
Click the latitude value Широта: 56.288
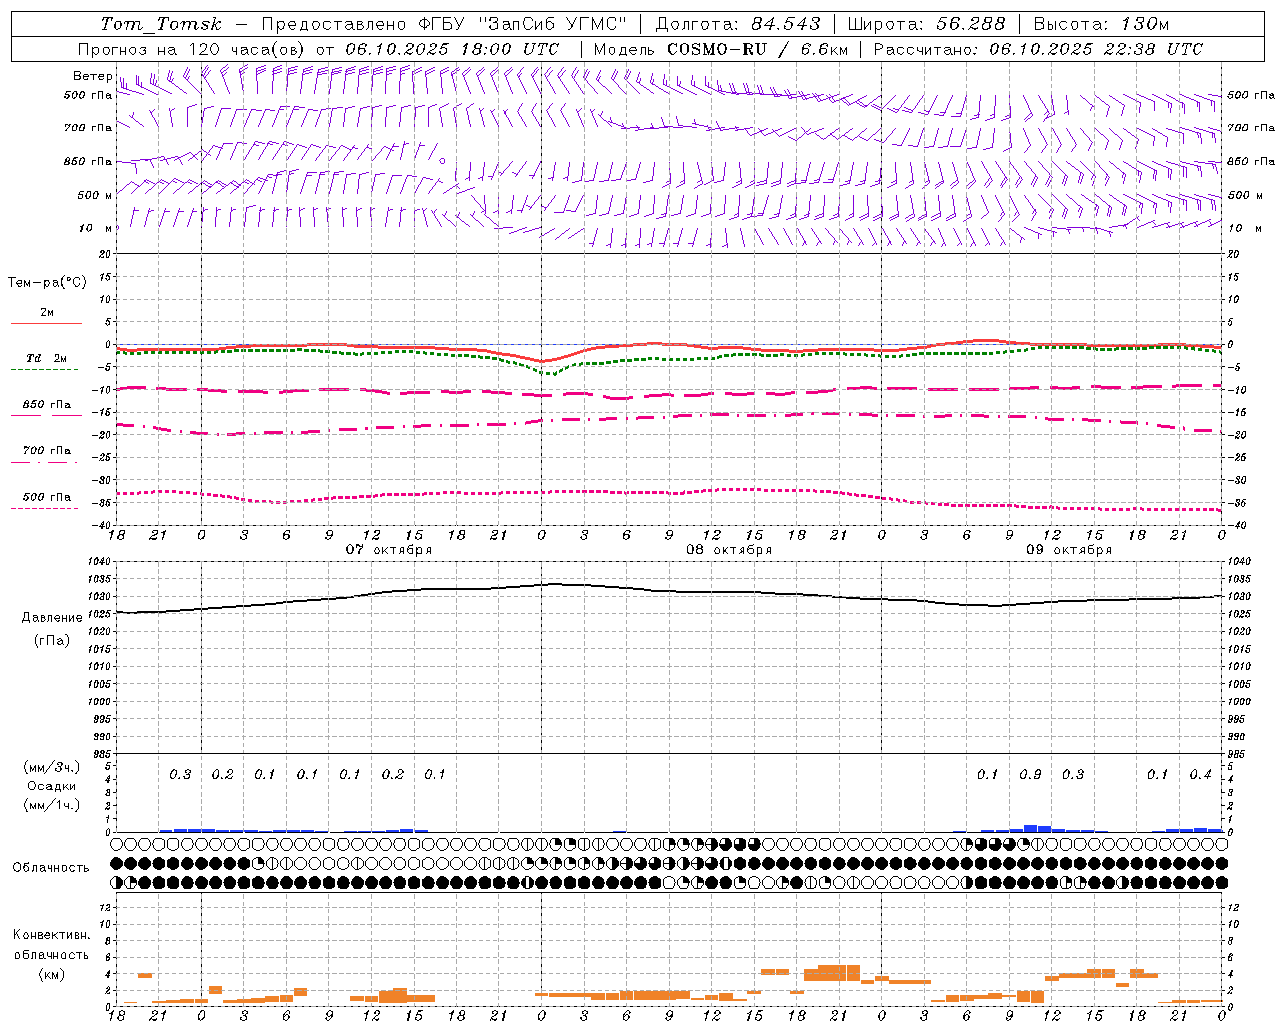tap(926, 24)
